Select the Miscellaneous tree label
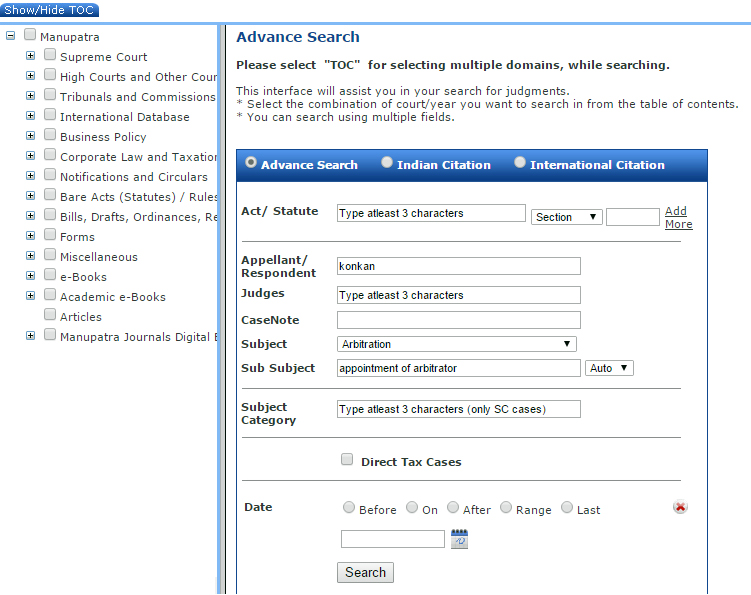This screenshot has height=595, width=751. [99, 257]
